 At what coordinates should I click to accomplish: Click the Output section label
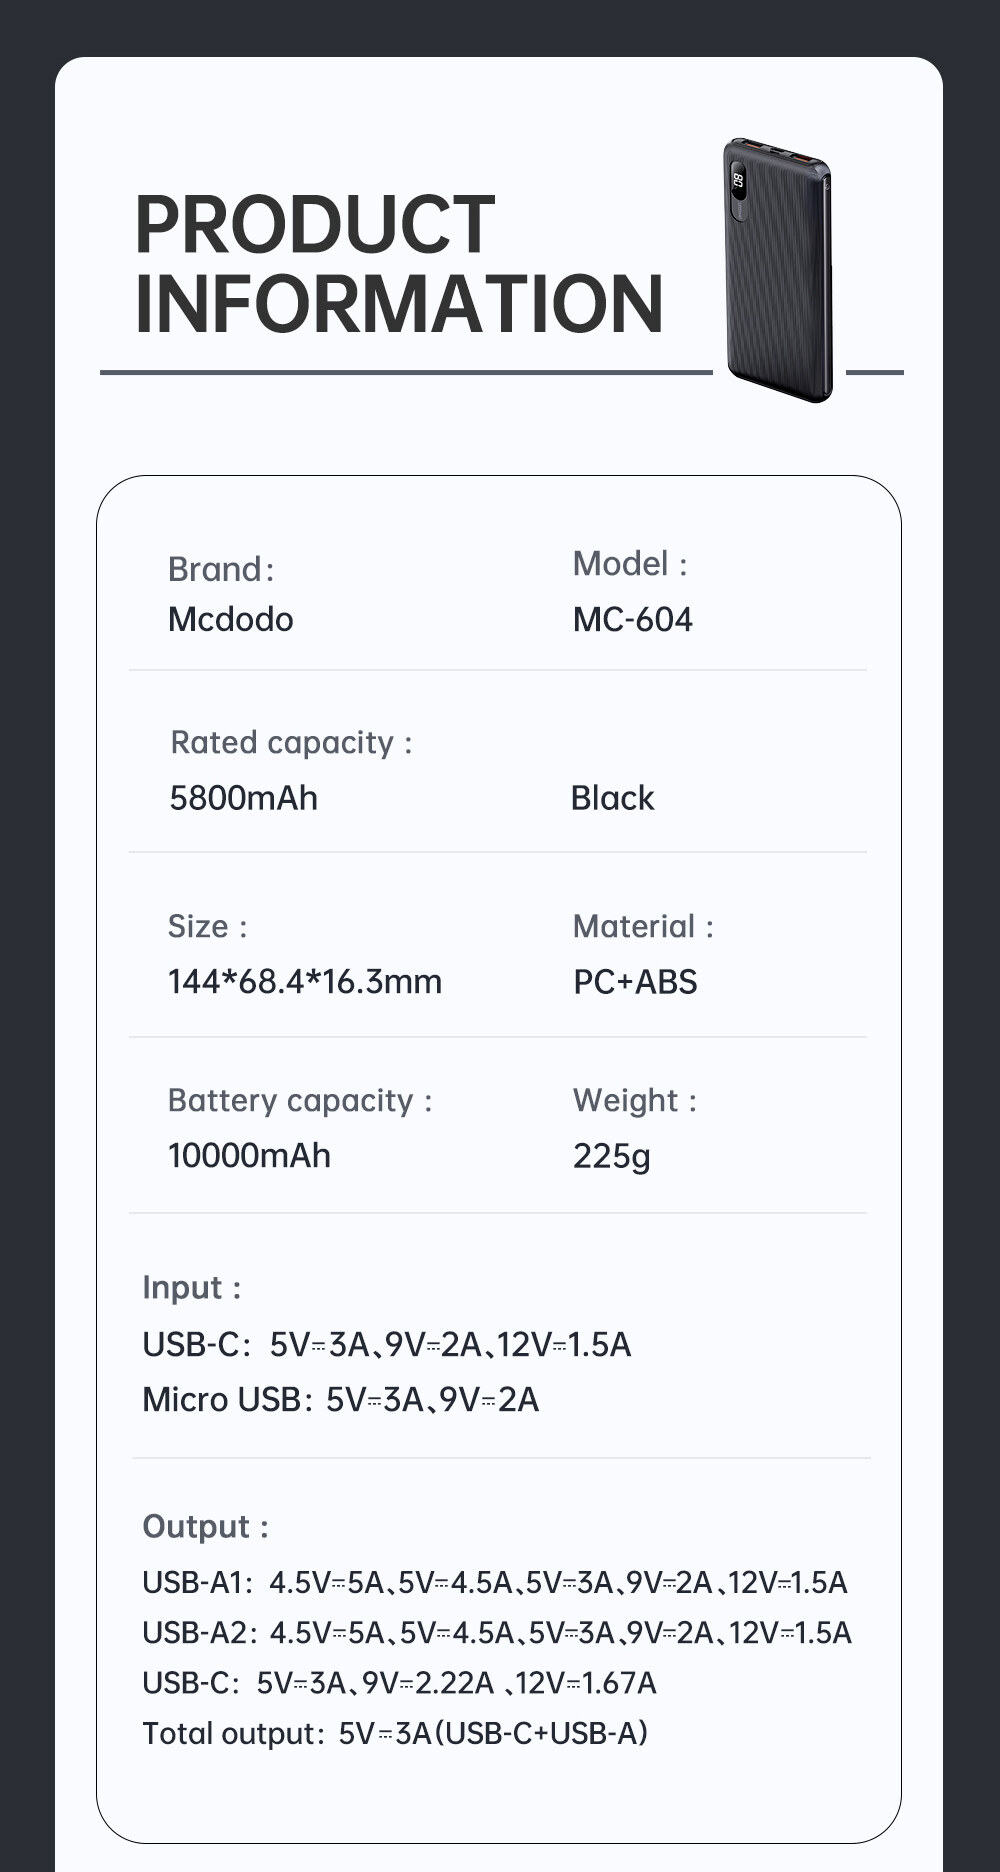pyautogui.click(x=205, y=1526)
